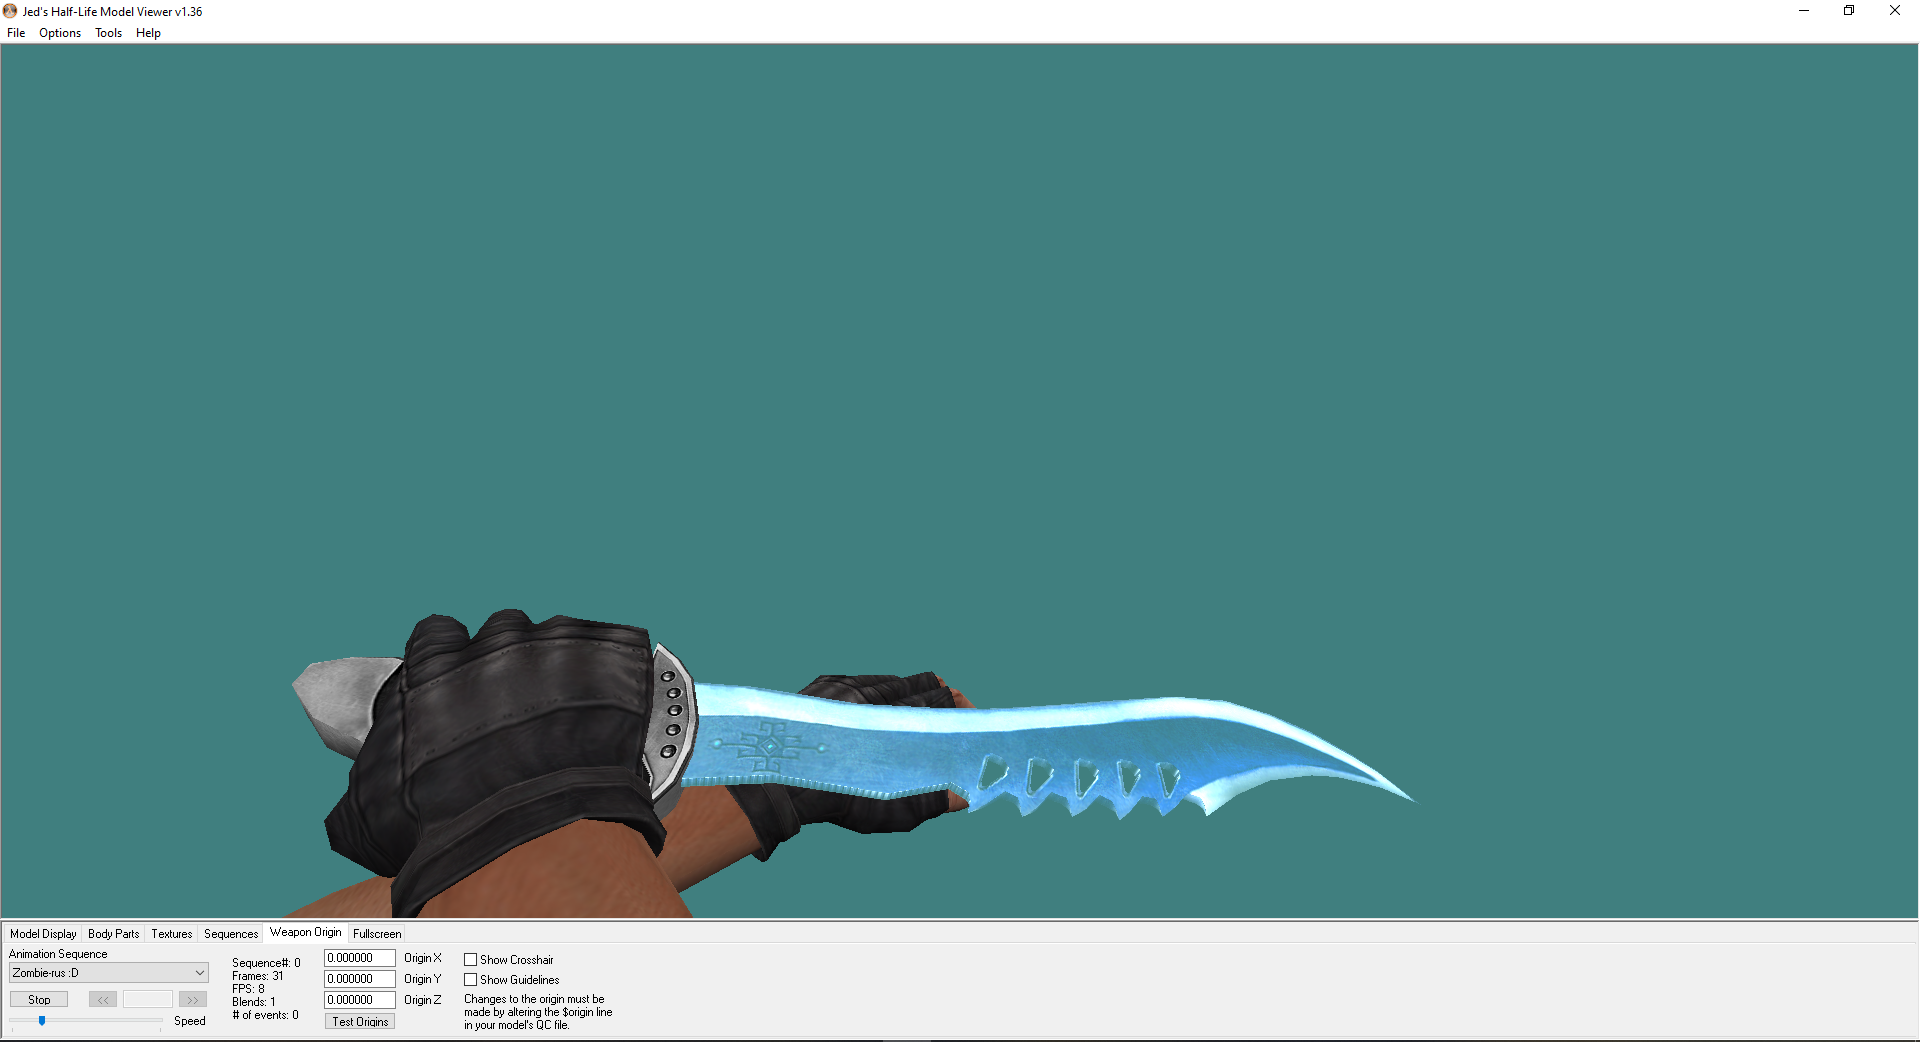1920x1042 pixels.
Task: Click the frame number field
Action: point(148,1000)
